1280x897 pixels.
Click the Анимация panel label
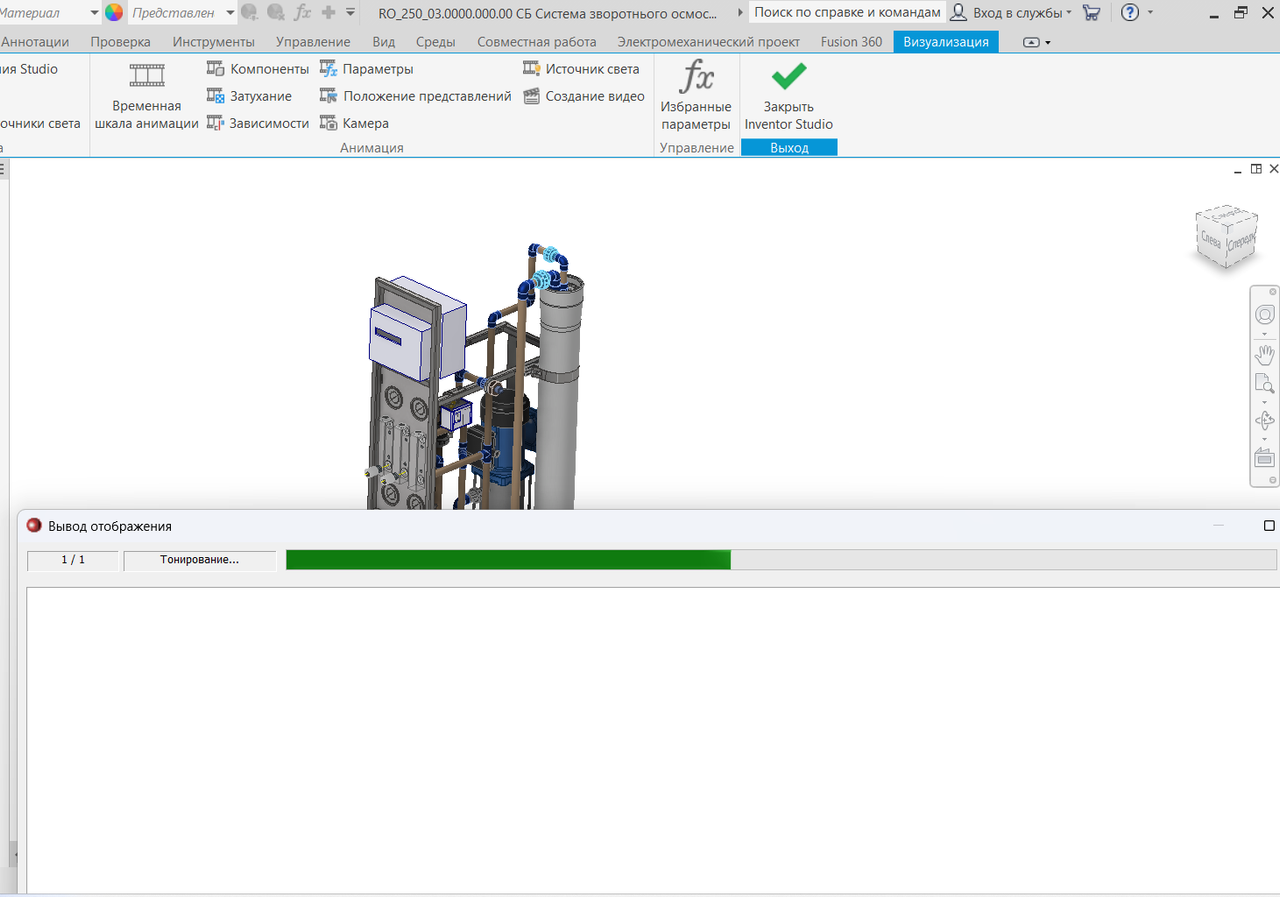(x=372, y=148)
